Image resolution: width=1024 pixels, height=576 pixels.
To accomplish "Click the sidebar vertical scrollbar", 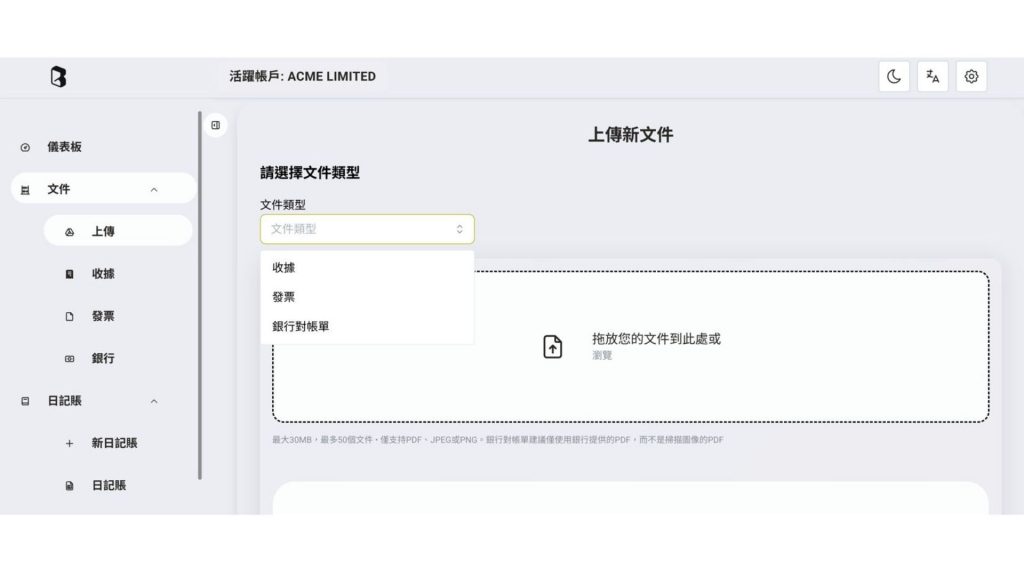I will click(200, 295).
